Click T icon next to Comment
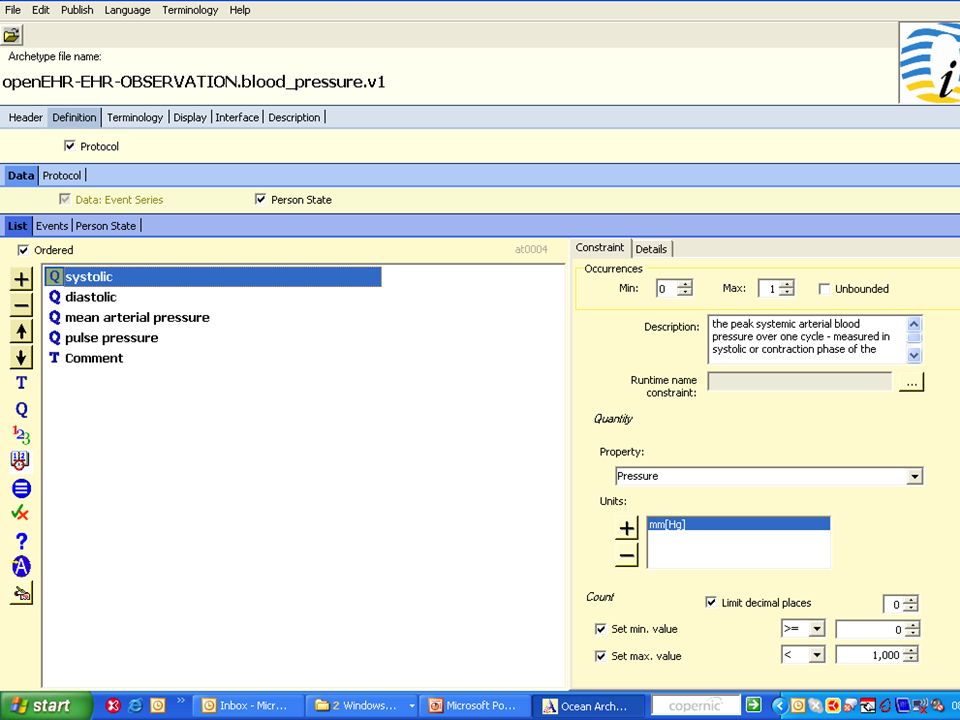The height and width of the screenshot is (720, 960). (54, 358)
